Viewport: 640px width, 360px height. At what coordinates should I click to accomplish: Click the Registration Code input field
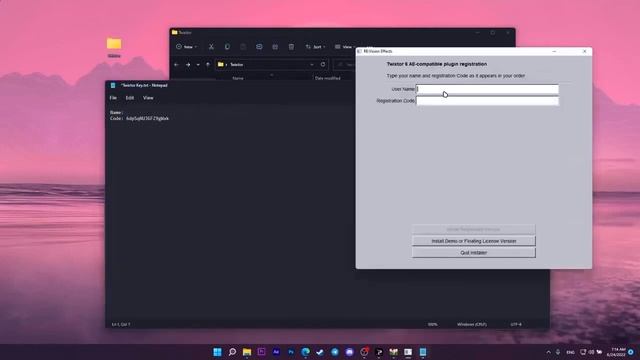point(487,101)
